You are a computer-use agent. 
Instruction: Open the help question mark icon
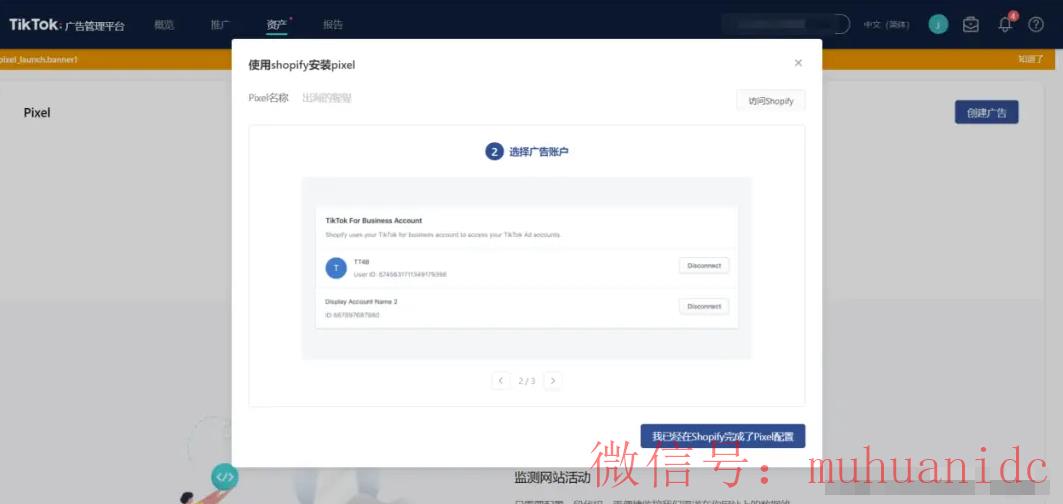(x=1036, y=24)
